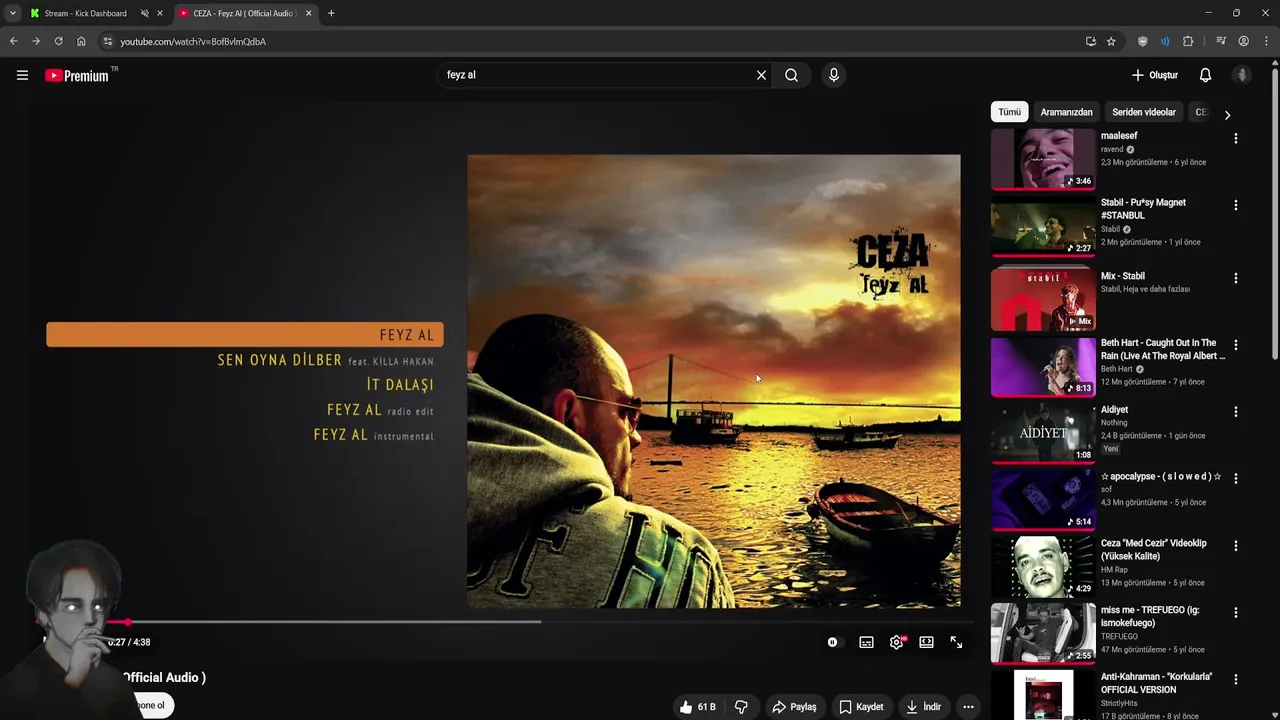Switch the player to theater mode
This screenshot has width=1280, height=720.
926,642
